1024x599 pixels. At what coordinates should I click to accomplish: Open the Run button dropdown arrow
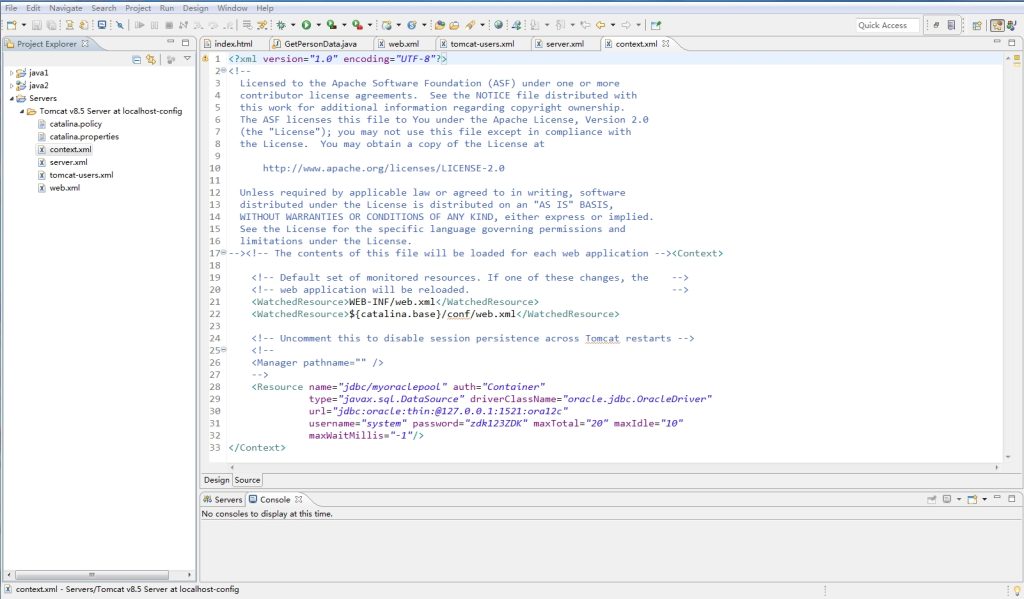point(317,25)
